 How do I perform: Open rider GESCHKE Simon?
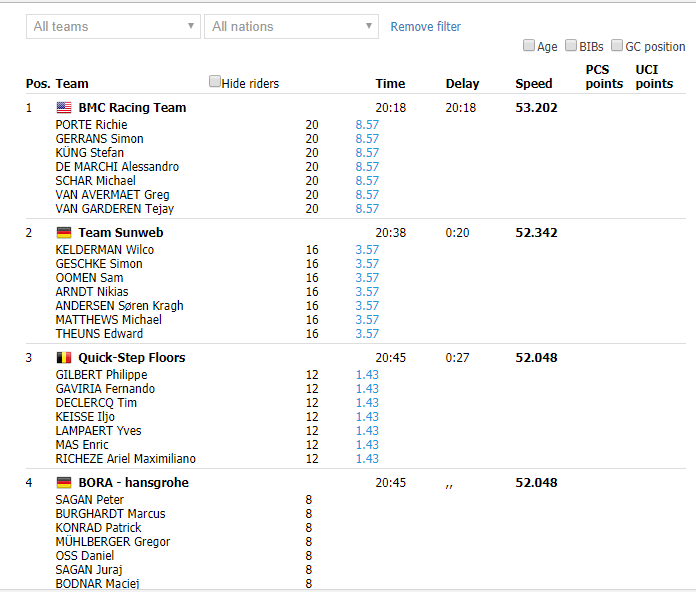(x=99, y=264)
